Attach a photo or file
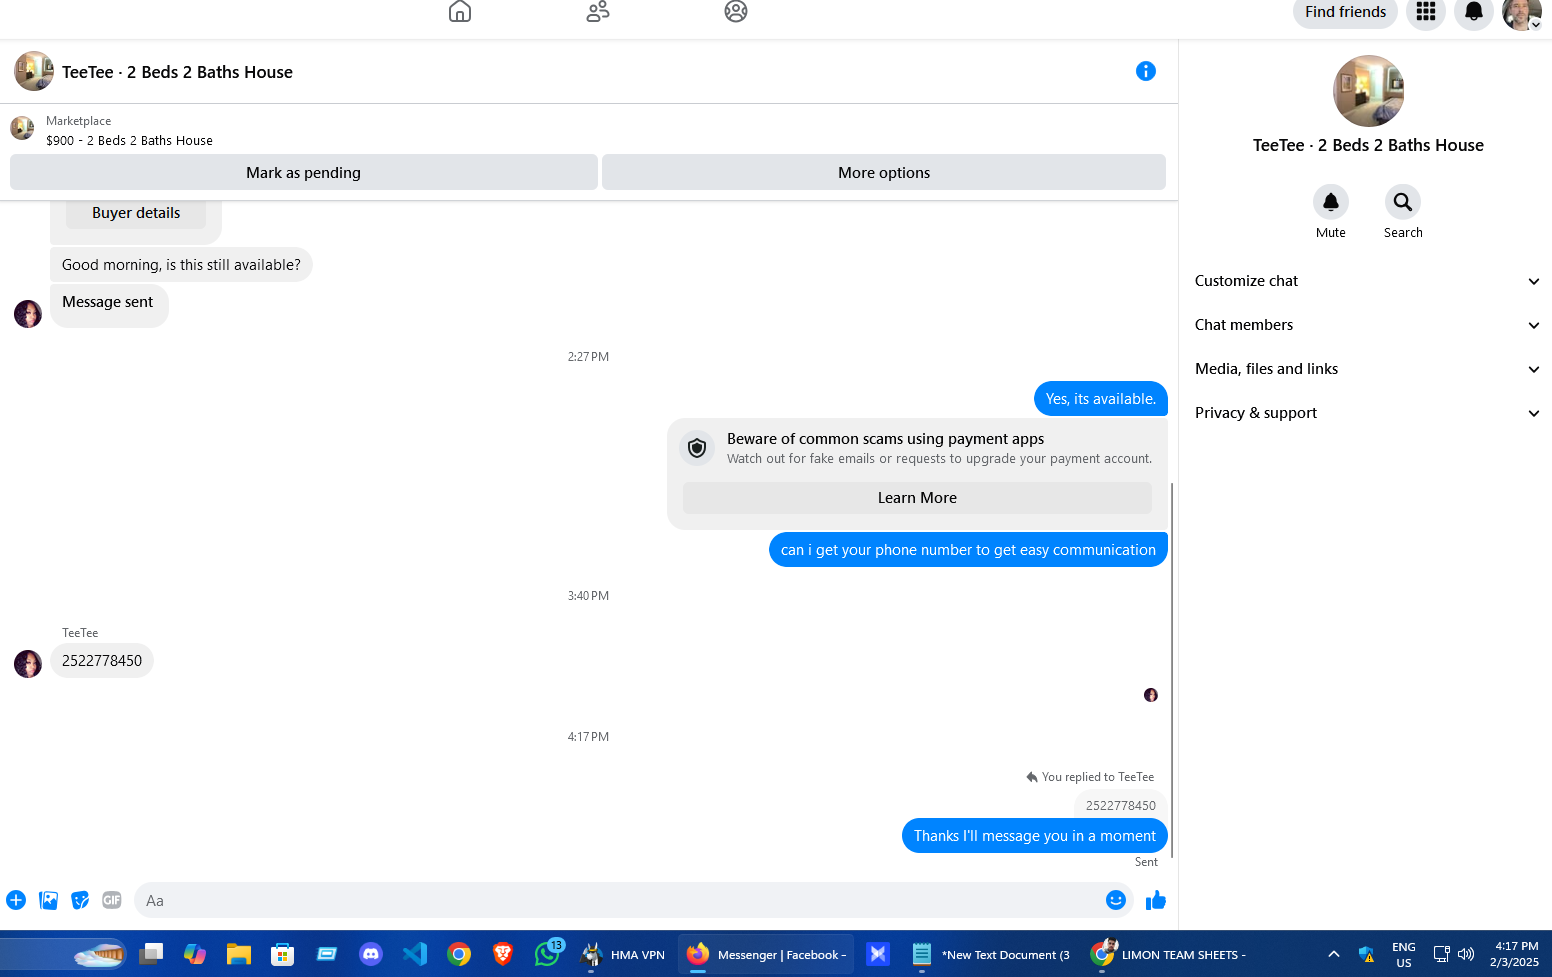The image size is (1552, 977). pos(48,900)
